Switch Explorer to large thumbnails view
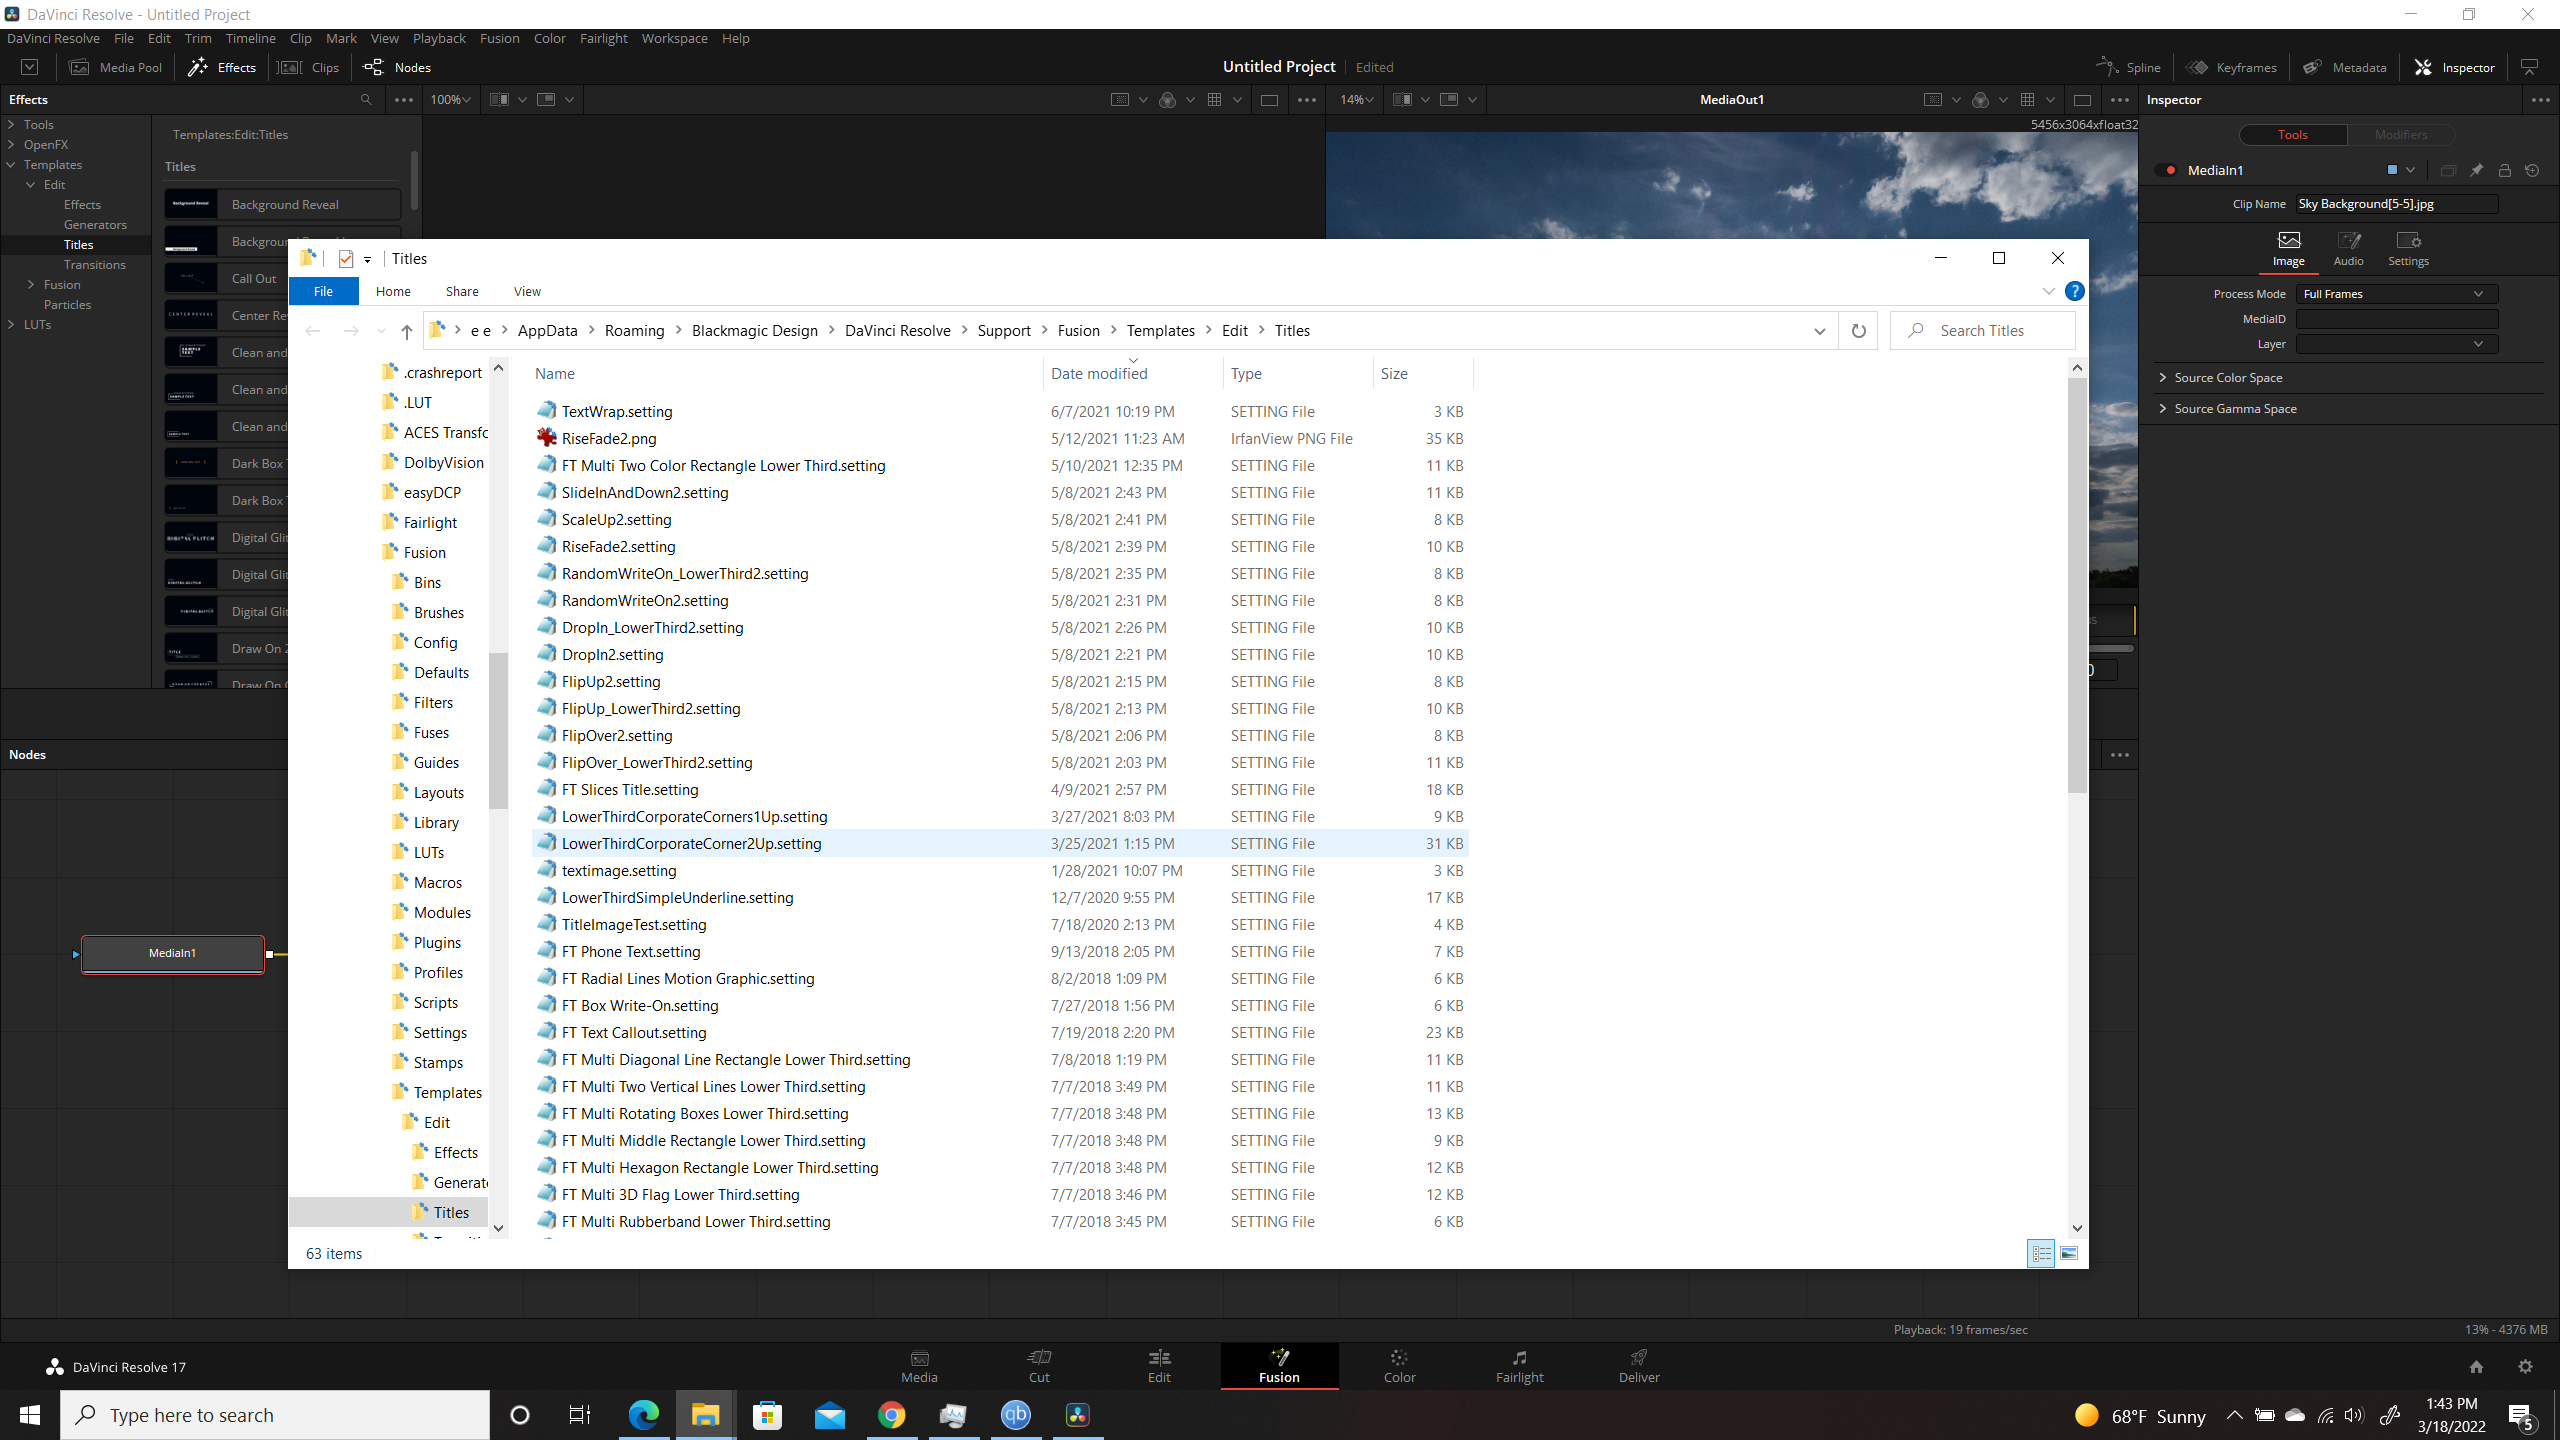 click(2069, 1253)
